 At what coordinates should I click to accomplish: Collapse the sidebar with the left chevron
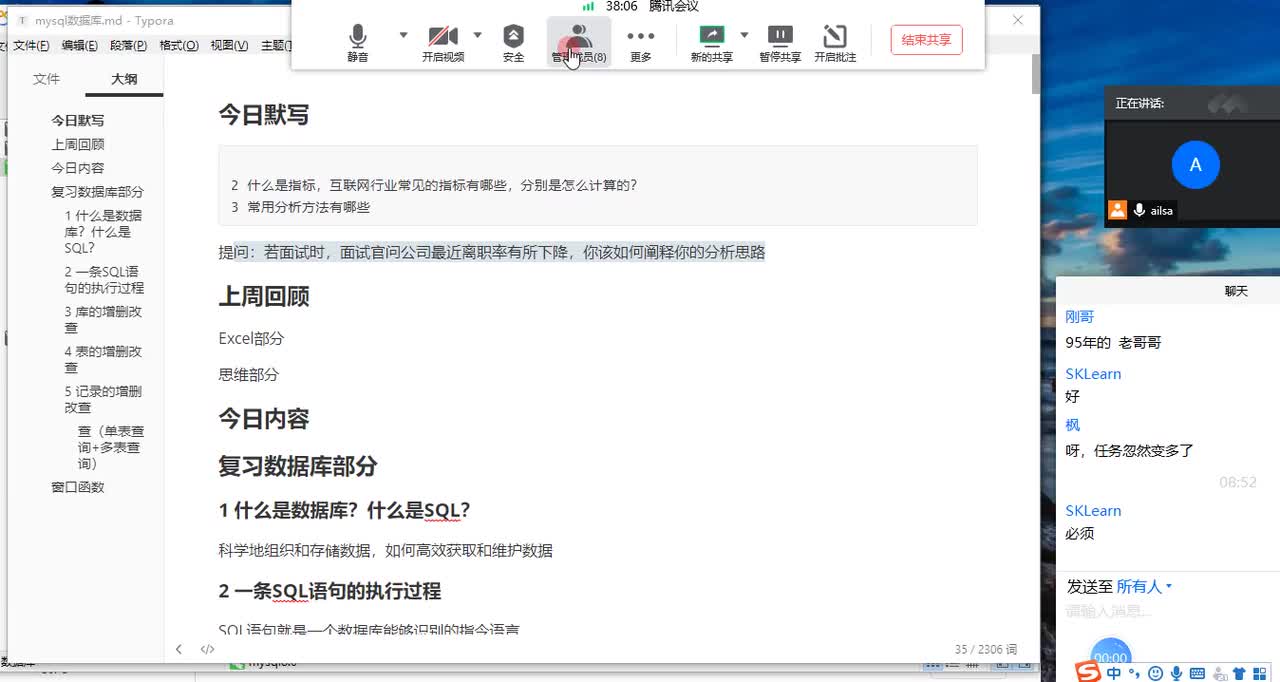(179, 649)
